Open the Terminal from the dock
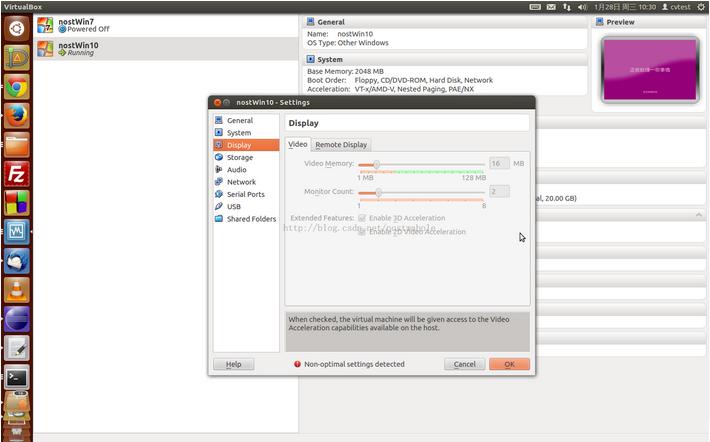710x442 pixels. [x=16, y=377]
